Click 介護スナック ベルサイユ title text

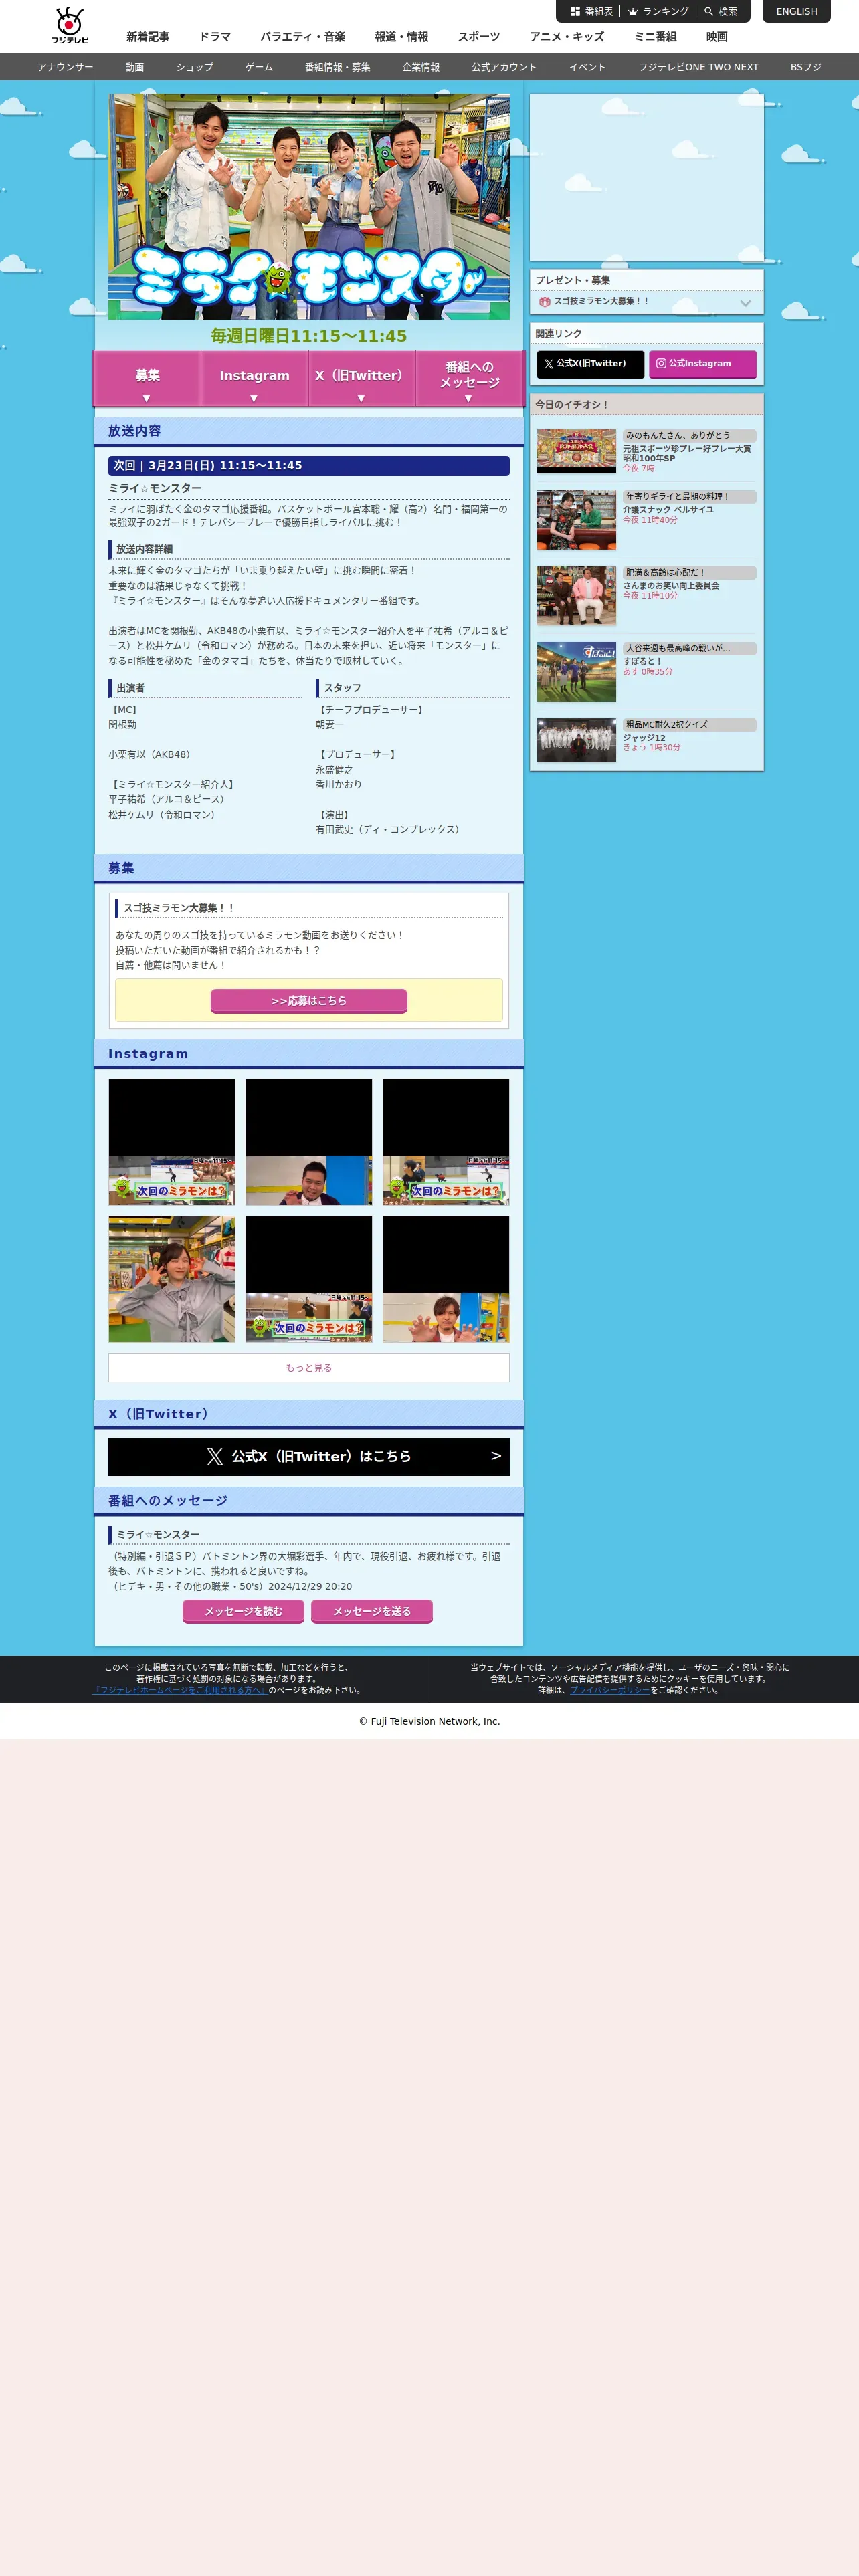pyautogui.click(x=668, y=509)
